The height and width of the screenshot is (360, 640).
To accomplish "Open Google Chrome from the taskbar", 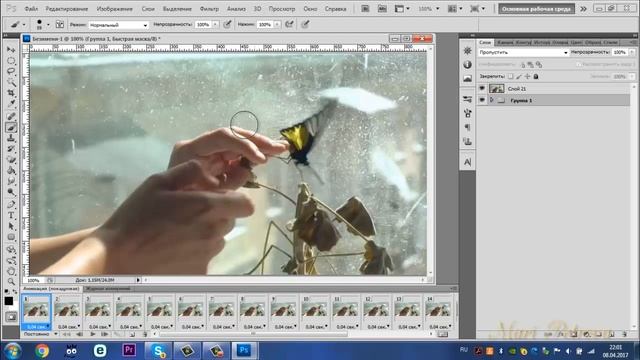I will [x=42, y=351].
